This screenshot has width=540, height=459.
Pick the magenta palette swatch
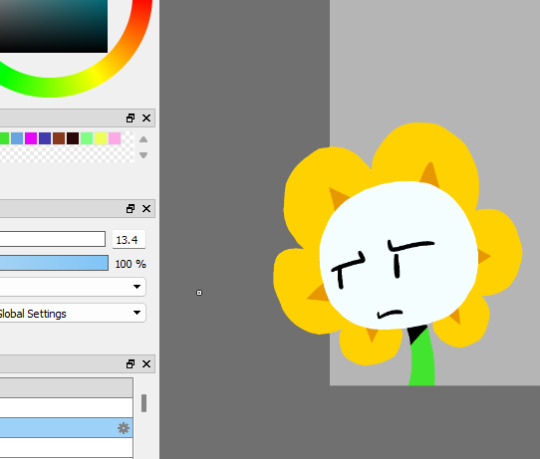[31, 138]
